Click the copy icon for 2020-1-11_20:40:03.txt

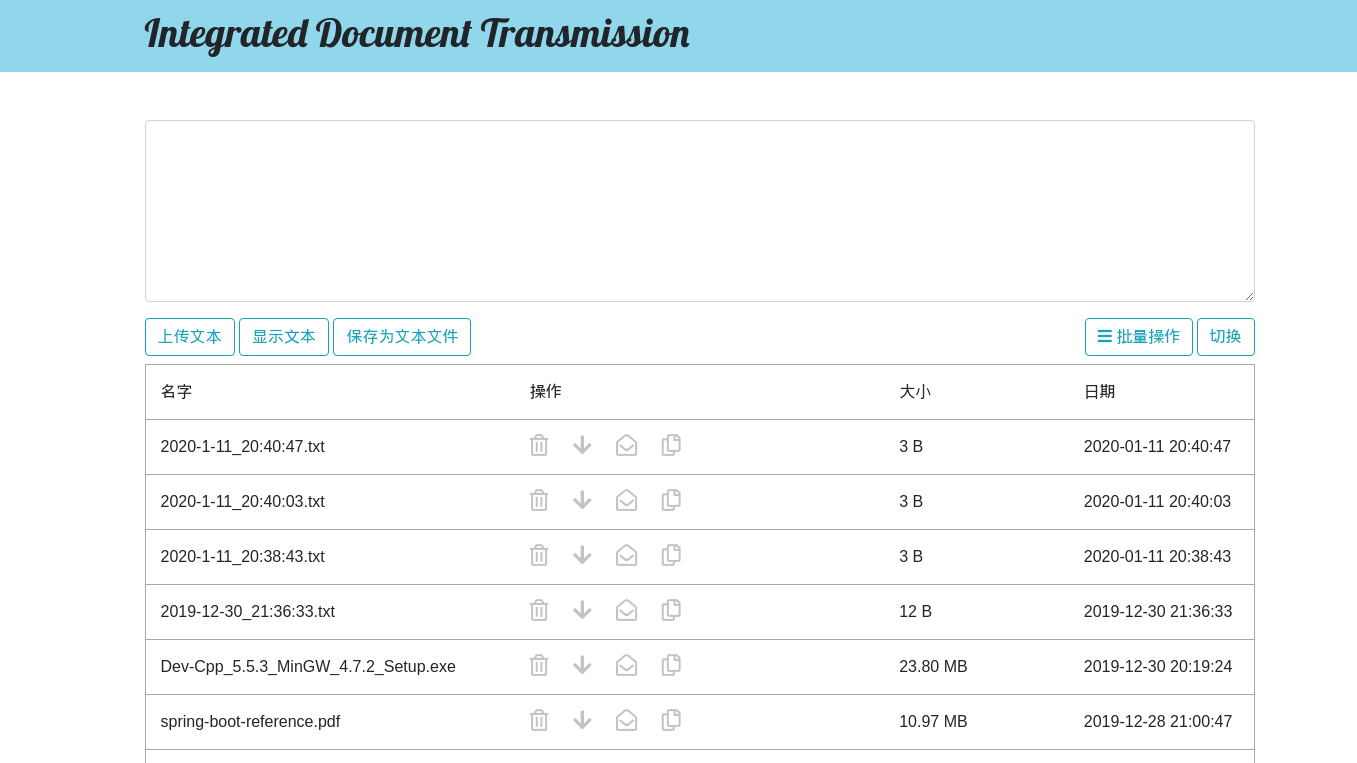point(671,501)
